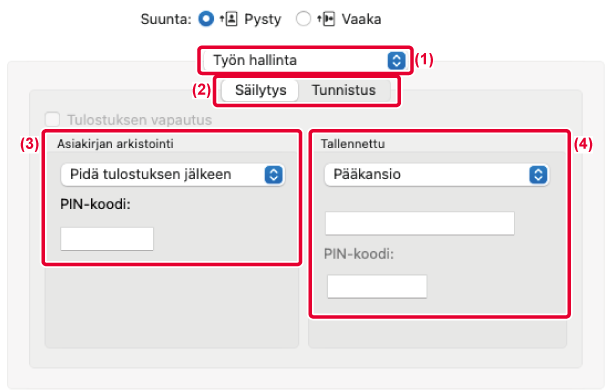The width and height of the screenshot is (608, 392).
Task: Click the PIN-koodi field under Asiakirjan arkistointi
Action: [107, 239]
